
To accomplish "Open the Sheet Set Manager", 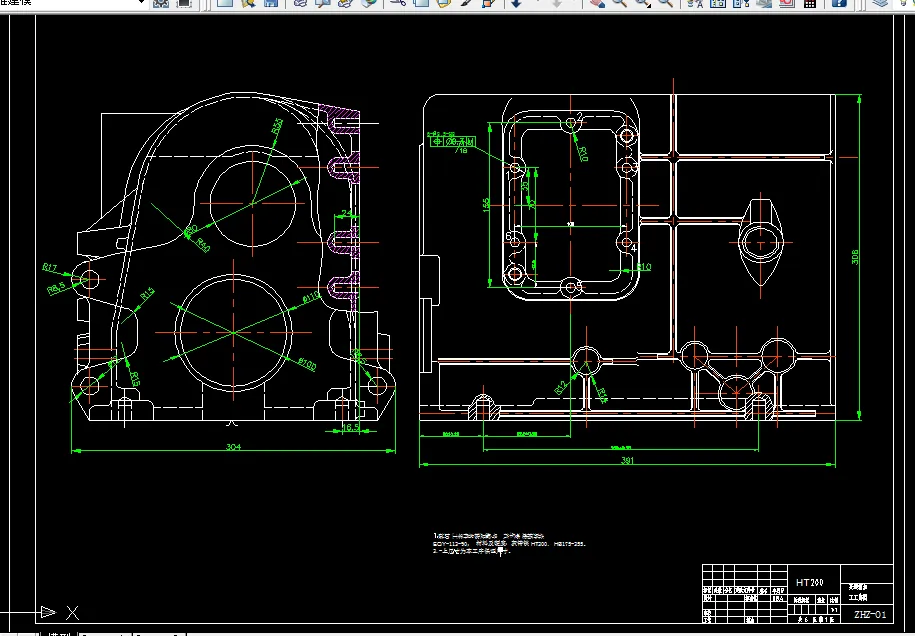I will point(764,3).
